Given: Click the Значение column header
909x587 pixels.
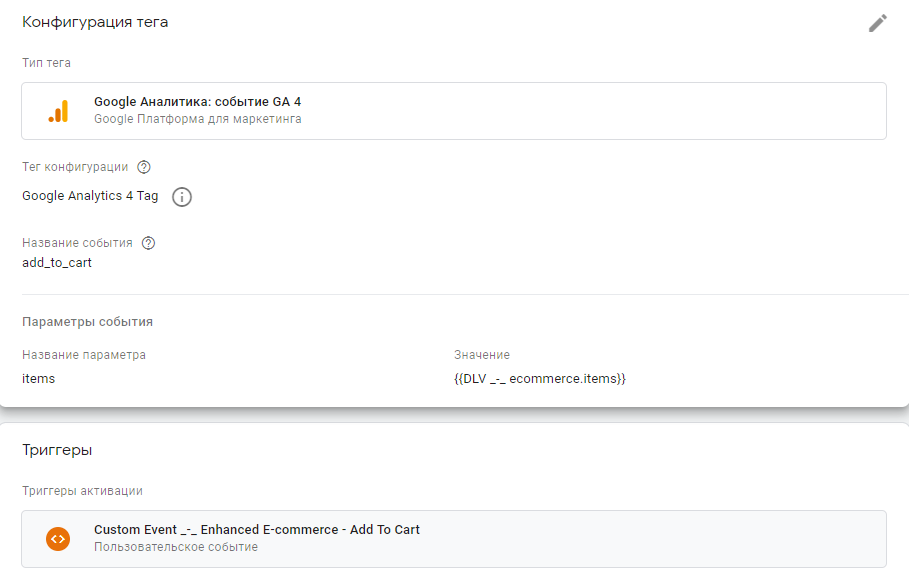Looking at the screenshot, I should click(482, 355).
